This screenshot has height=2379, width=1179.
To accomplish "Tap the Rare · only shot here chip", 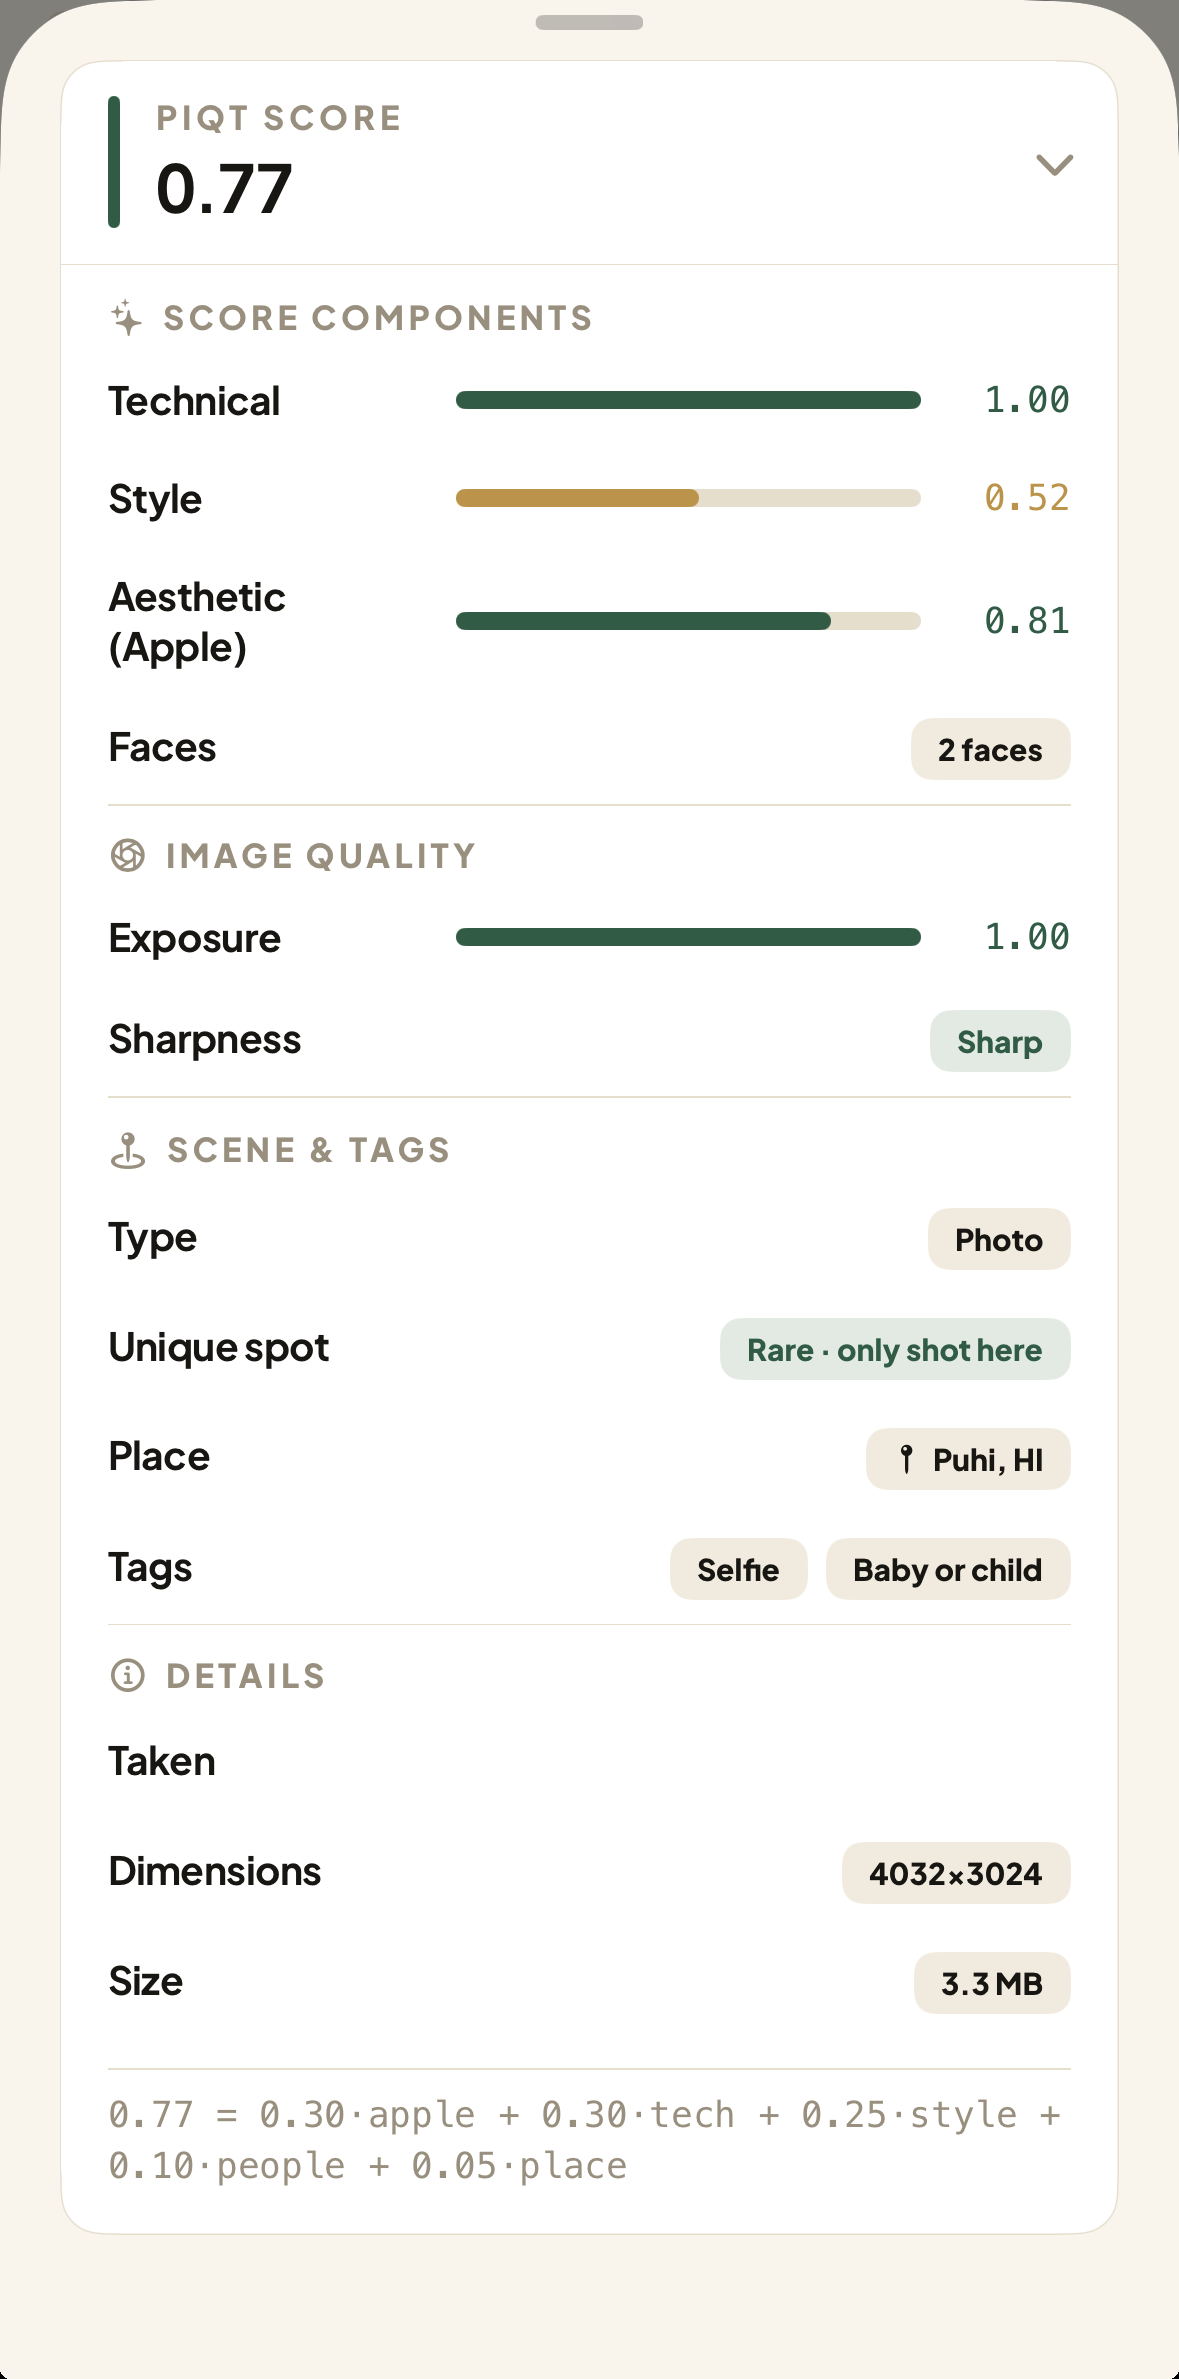I will pos(895,1349).
